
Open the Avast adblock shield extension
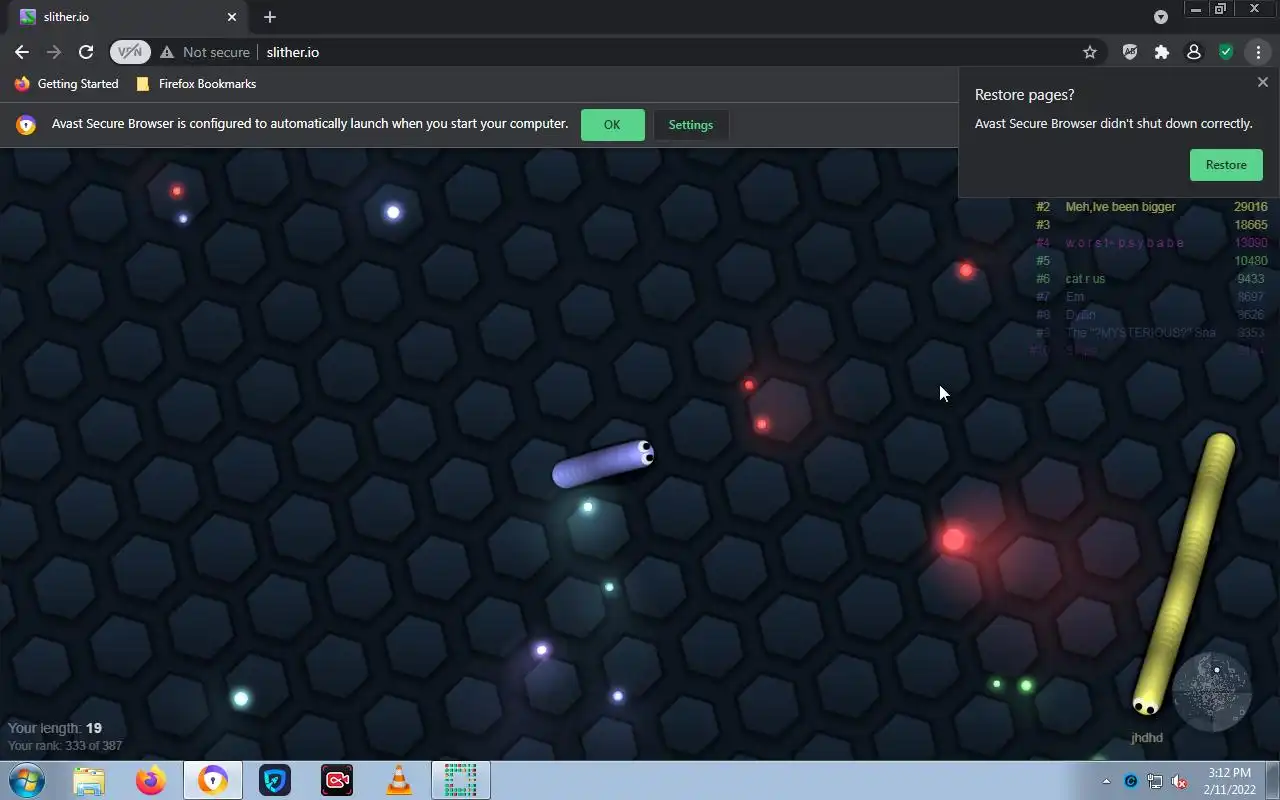pos(1130,52)
